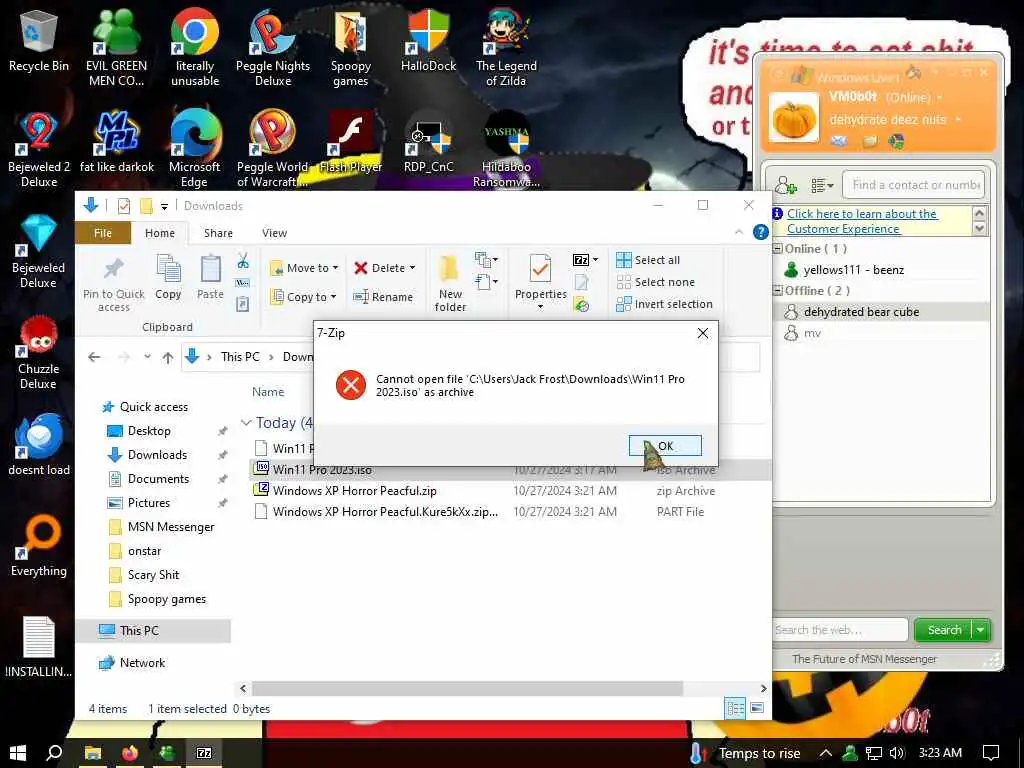
Task: Open the Delete dropdown menu
Action: pyautogui.click(x=385, y=268)
